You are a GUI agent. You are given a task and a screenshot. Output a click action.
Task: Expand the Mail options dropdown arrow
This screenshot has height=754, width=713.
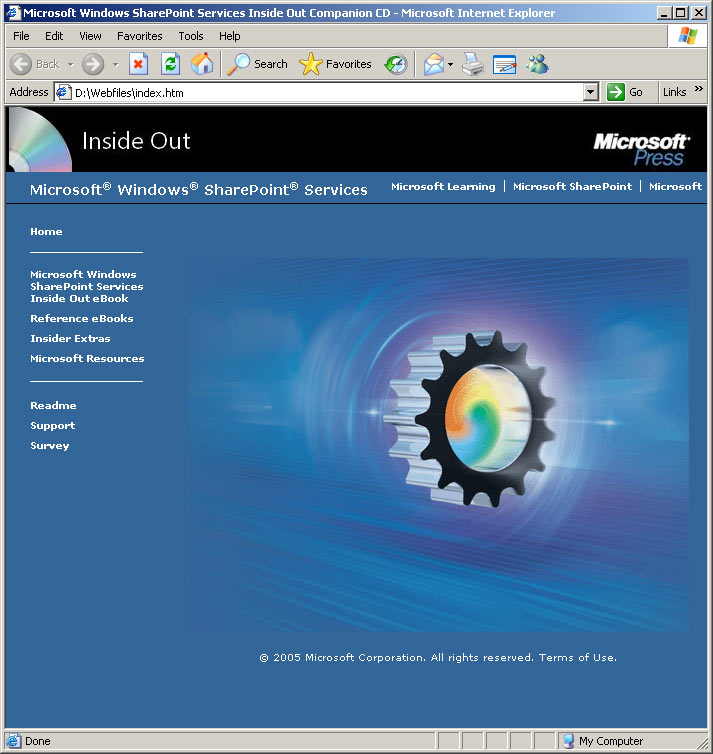click(450, 64)
